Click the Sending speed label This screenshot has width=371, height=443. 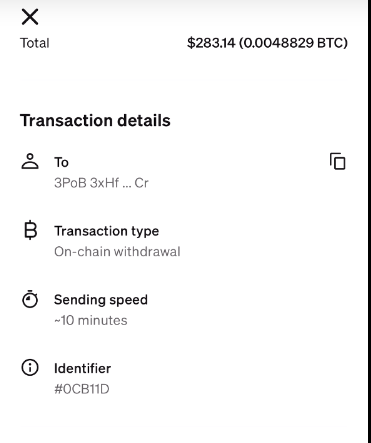[x=101, y=300]
